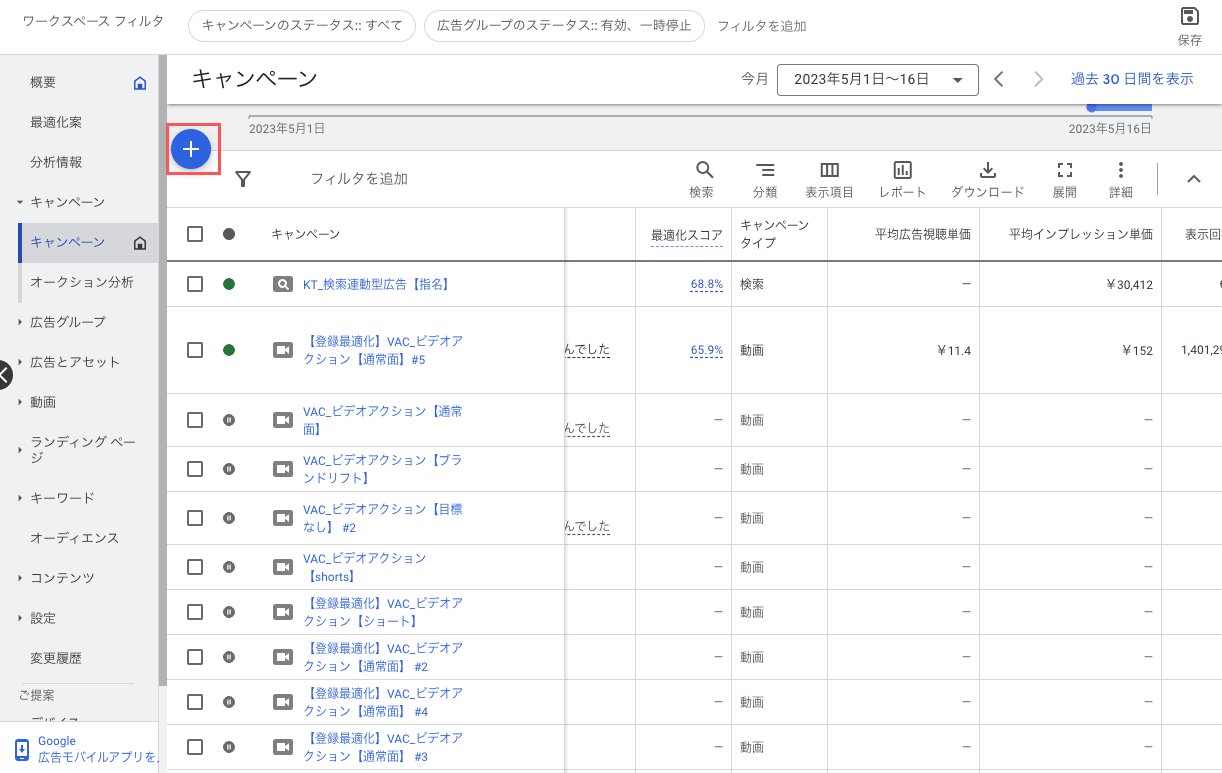Click the blue plus new campaign button
The width and height of the screenshot is (1222, 773).
coord(191,149)
